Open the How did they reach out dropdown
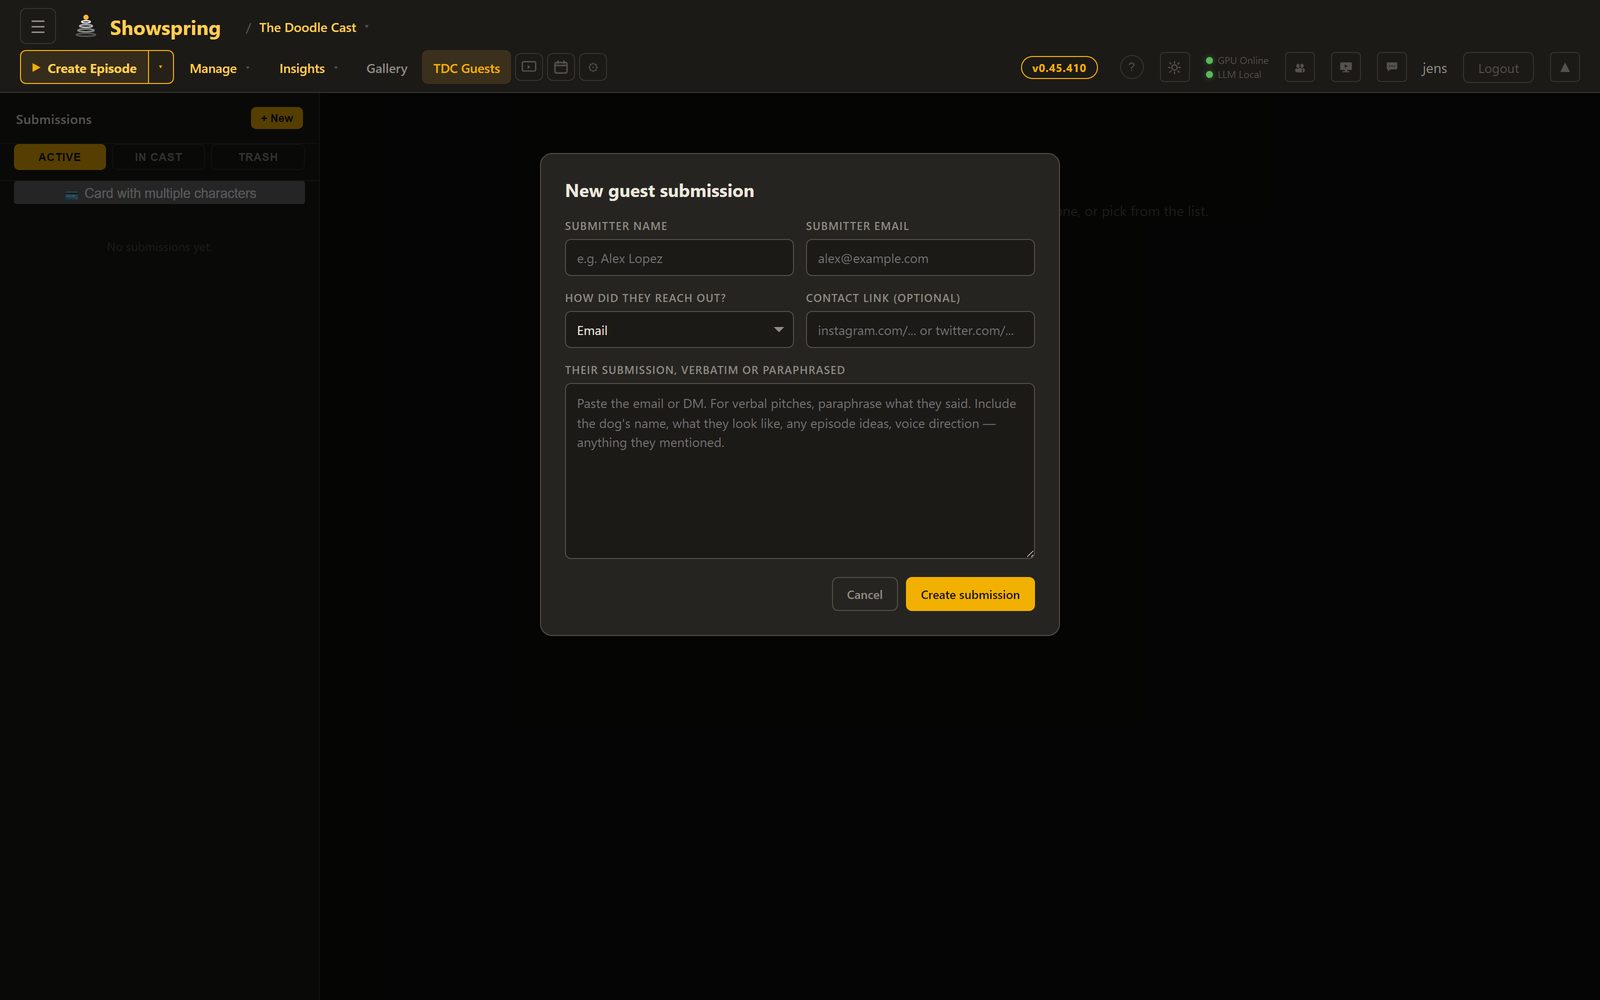Viewport: 1600px width, 1000px height. coord(679,330)
